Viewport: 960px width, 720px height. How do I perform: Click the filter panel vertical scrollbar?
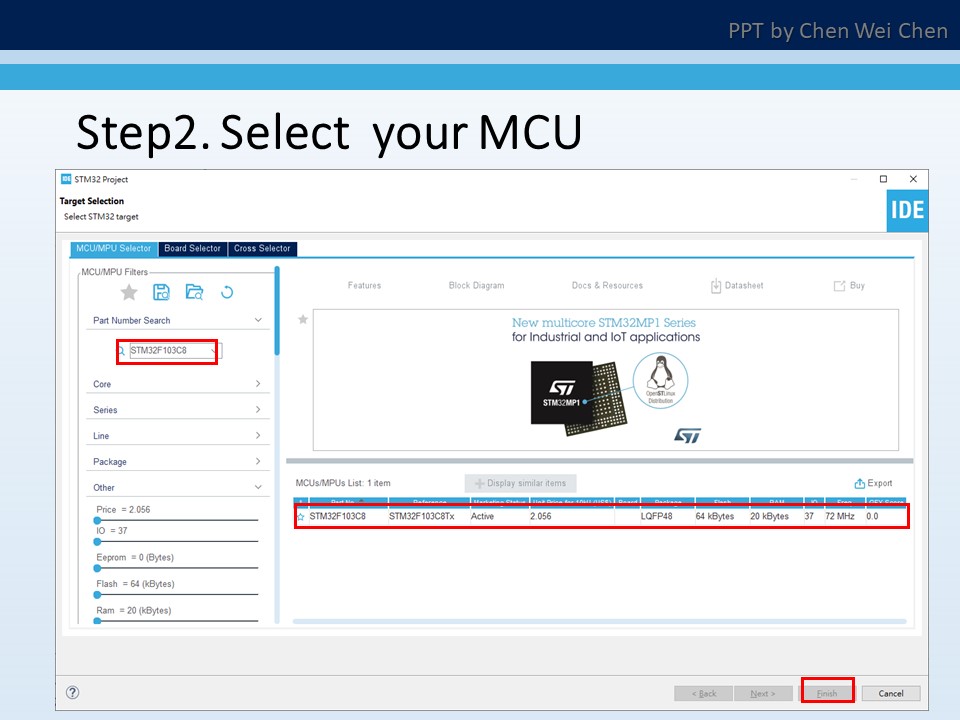click(277, 311)
